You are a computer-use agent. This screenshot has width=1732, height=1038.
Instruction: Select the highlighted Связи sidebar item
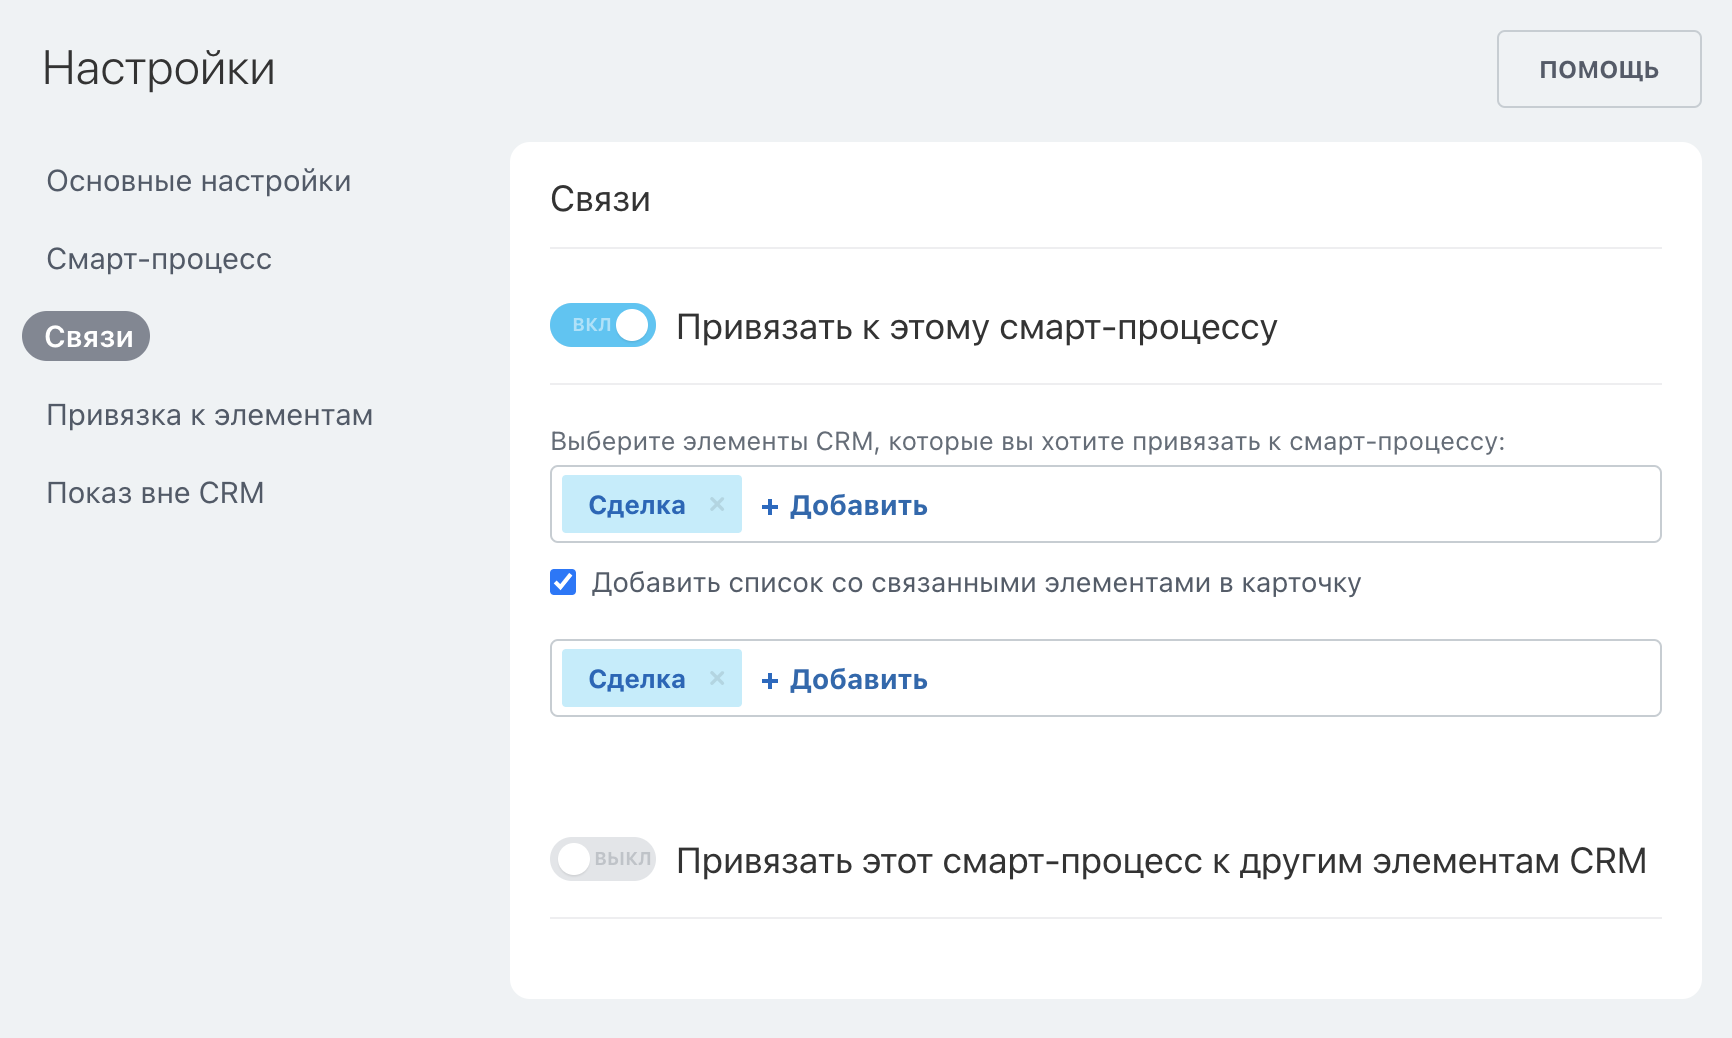point(87,337)
